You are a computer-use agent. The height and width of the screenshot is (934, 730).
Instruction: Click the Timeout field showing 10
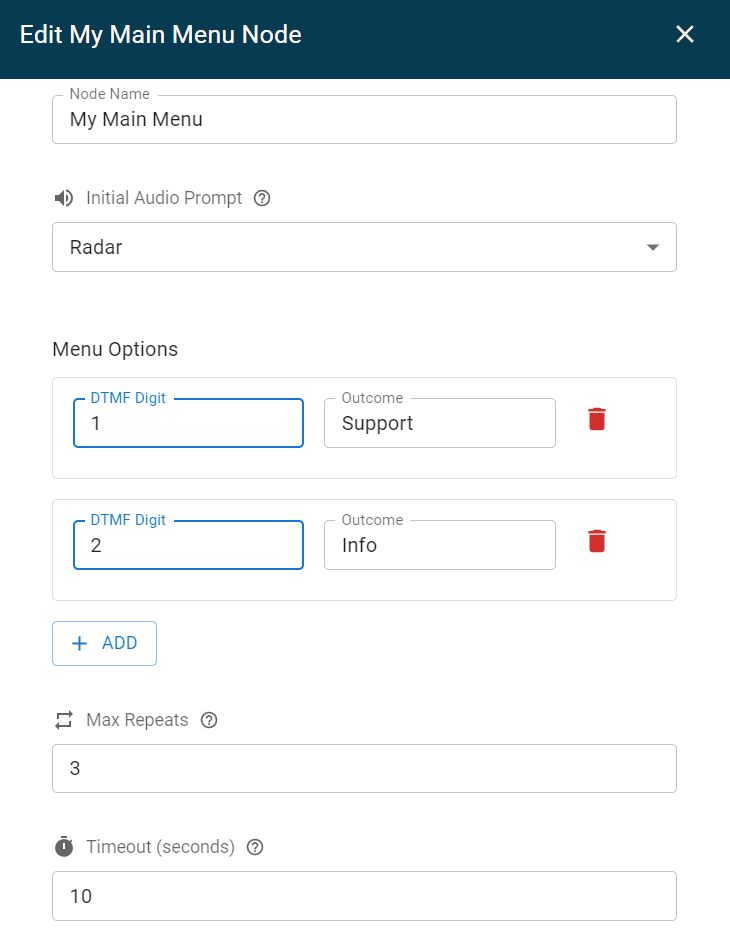coord(364,896)
